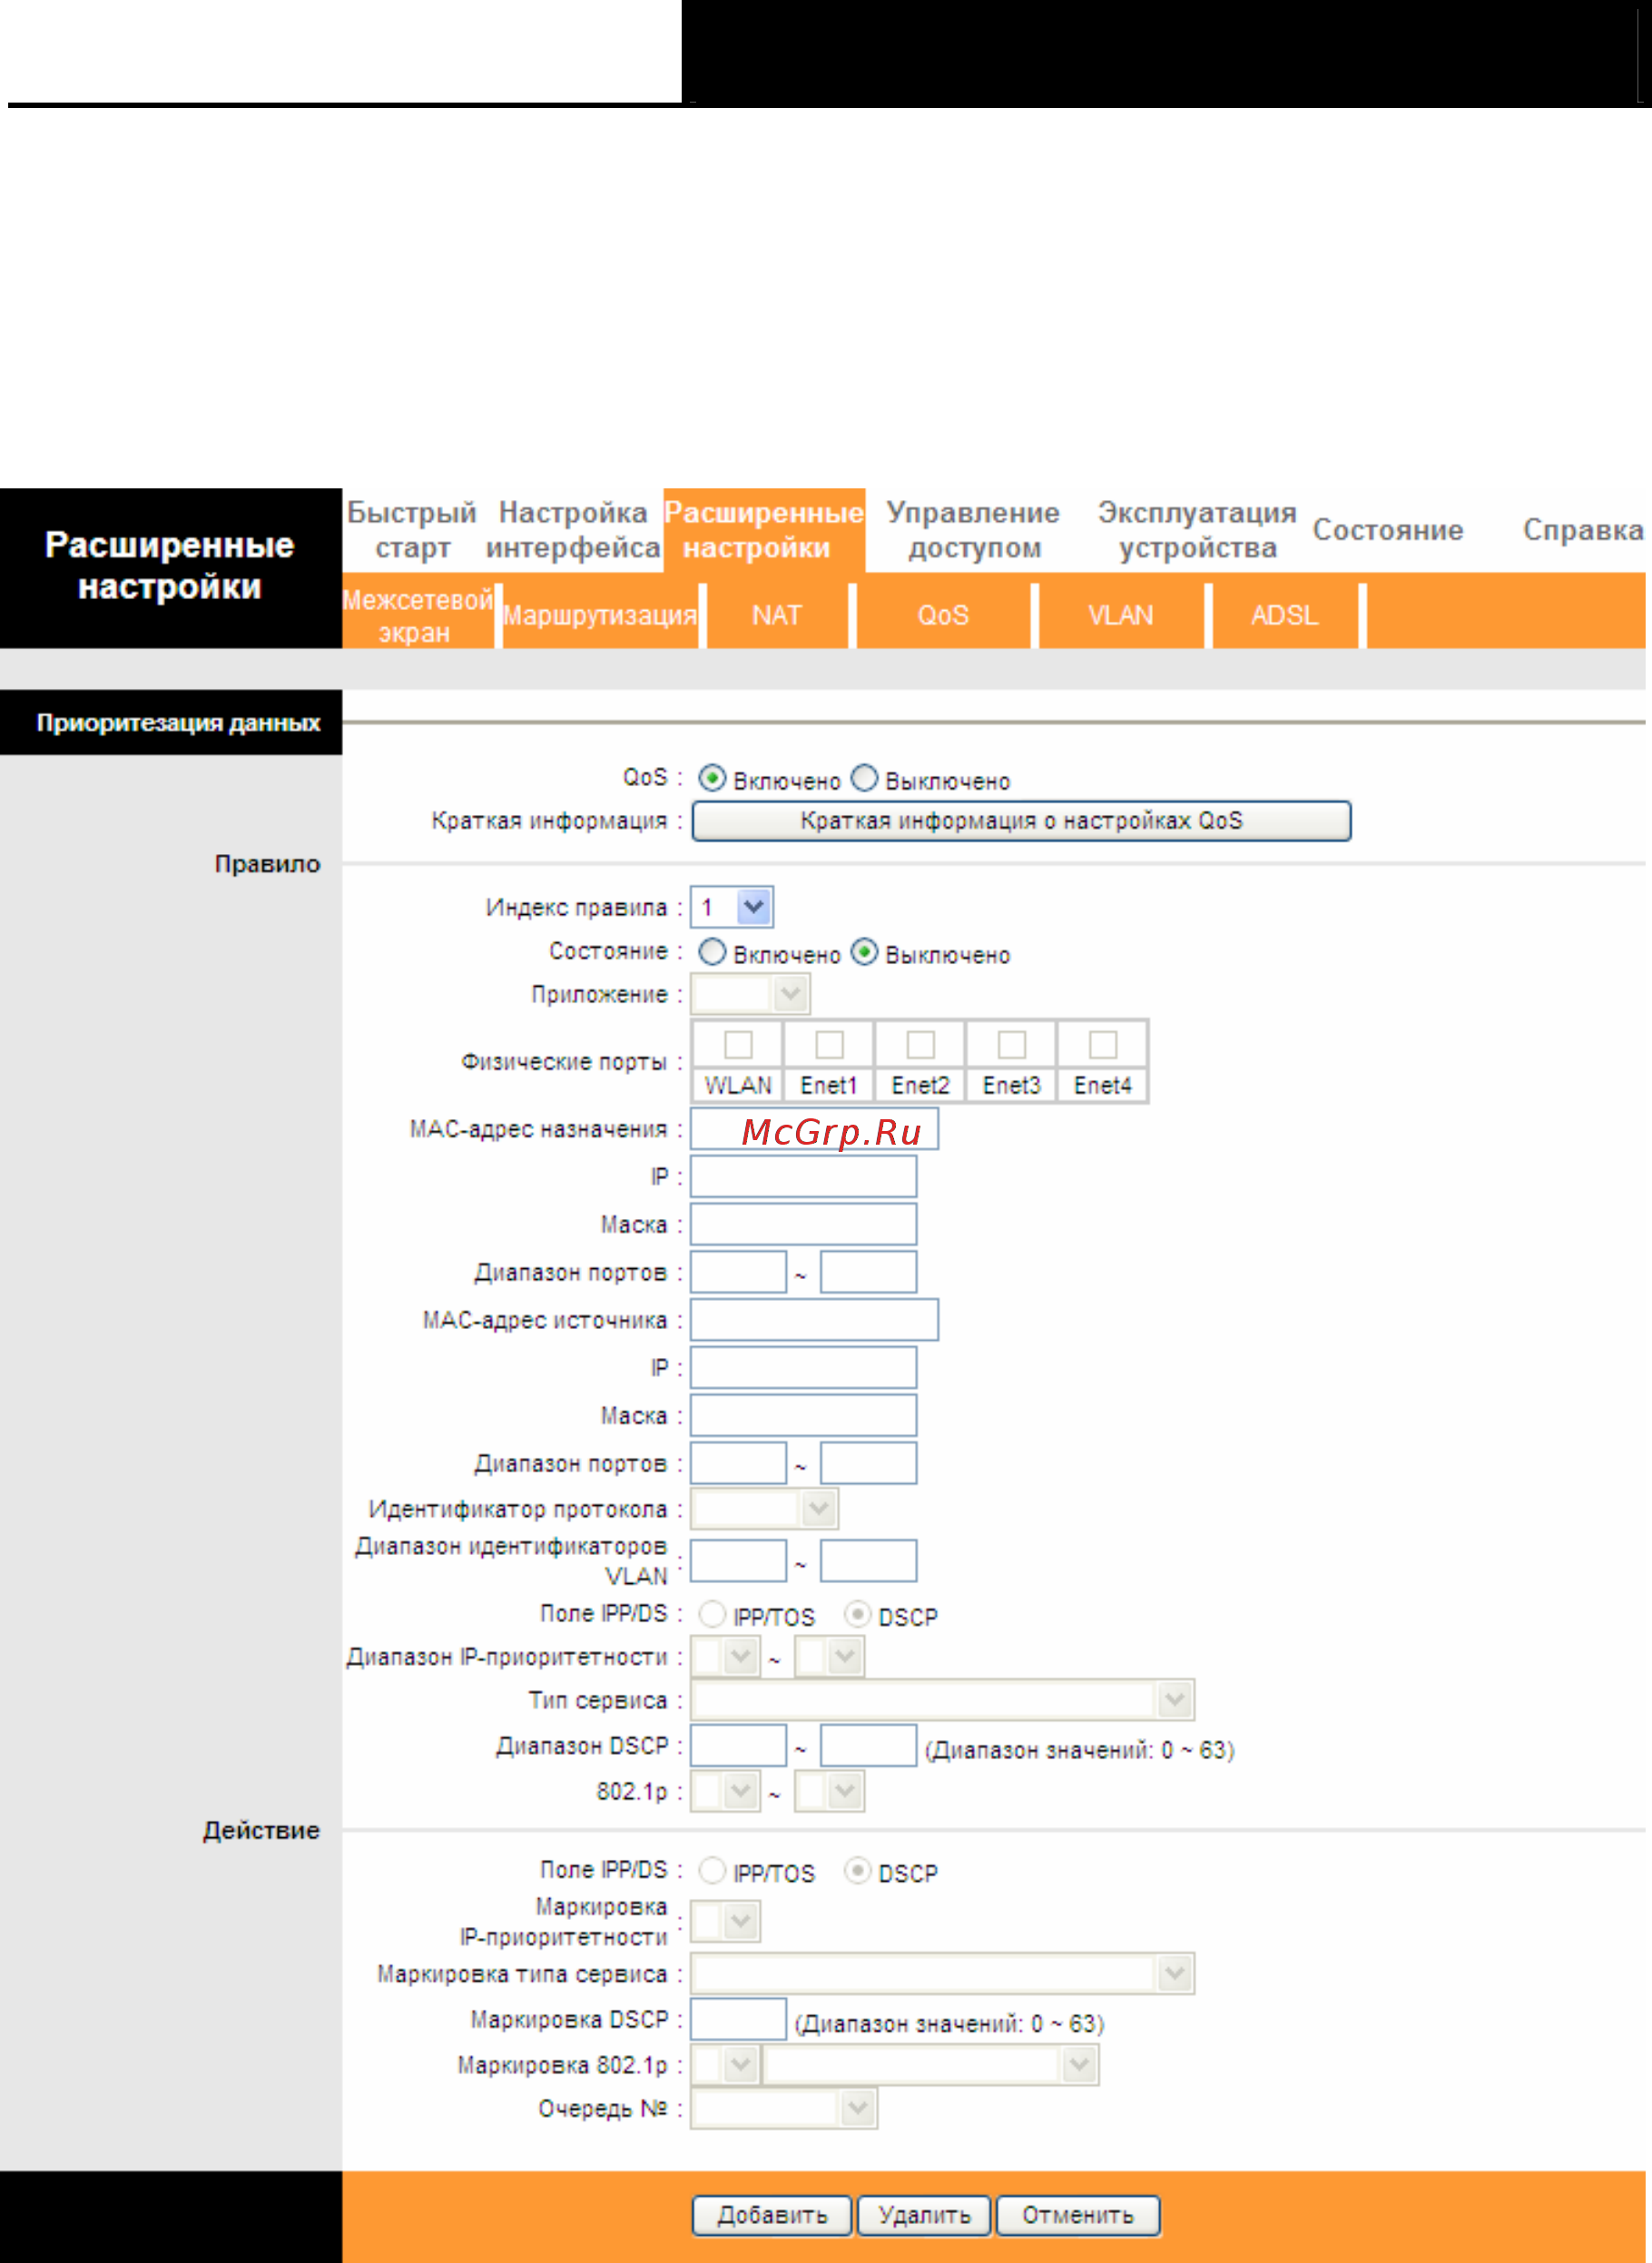The height and width of the screenshot is (2263, 1652).
Task: Open the Маркировка типа сервиса dropdown
Action: (942, 1974)
